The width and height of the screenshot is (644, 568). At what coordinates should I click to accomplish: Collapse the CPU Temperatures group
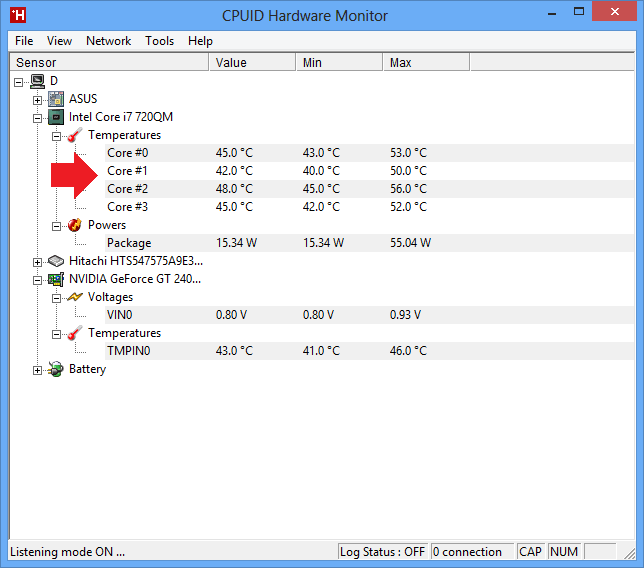click(x=56, y=136)
